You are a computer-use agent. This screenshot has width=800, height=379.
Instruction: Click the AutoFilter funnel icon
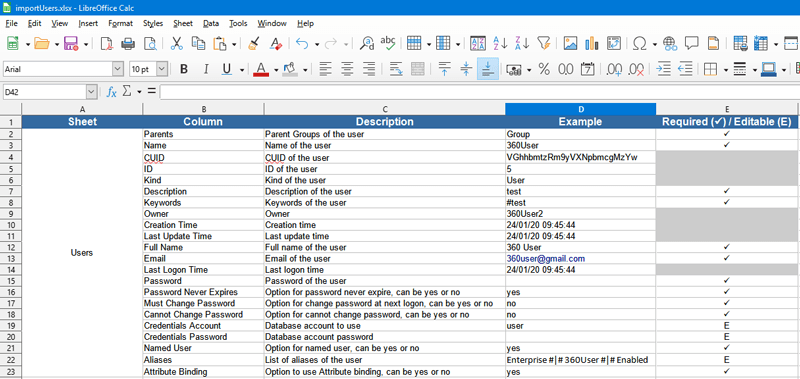544,44
